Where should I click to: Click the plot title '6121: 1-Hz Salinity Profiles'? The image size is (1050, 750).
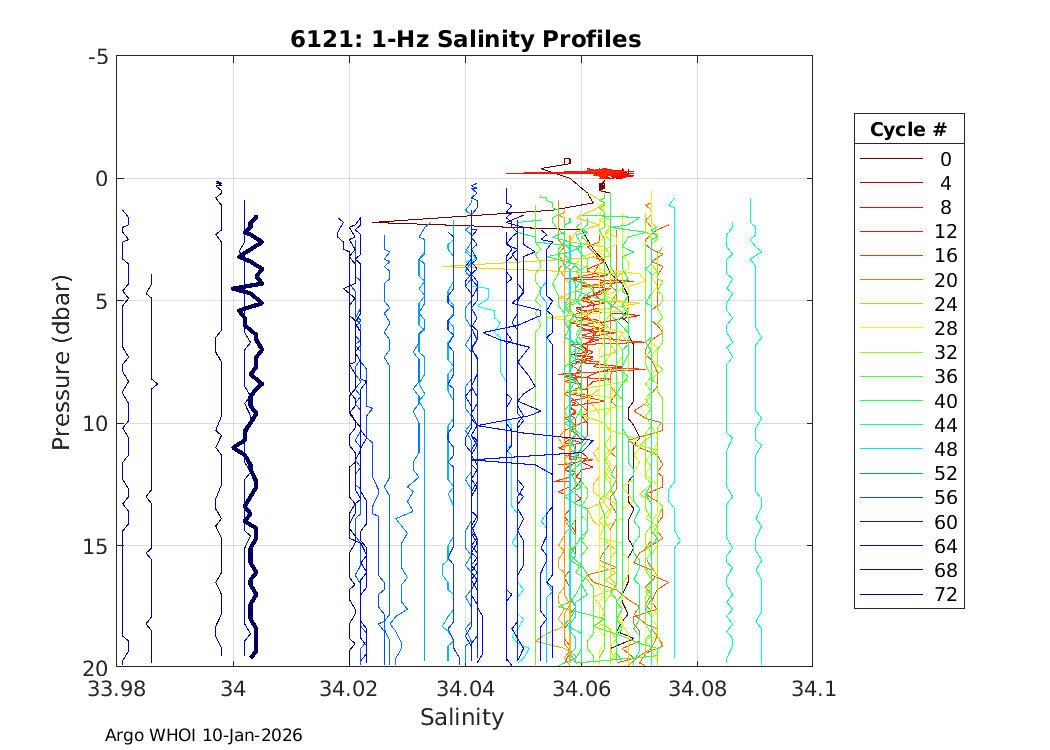[x=465, y=39]
